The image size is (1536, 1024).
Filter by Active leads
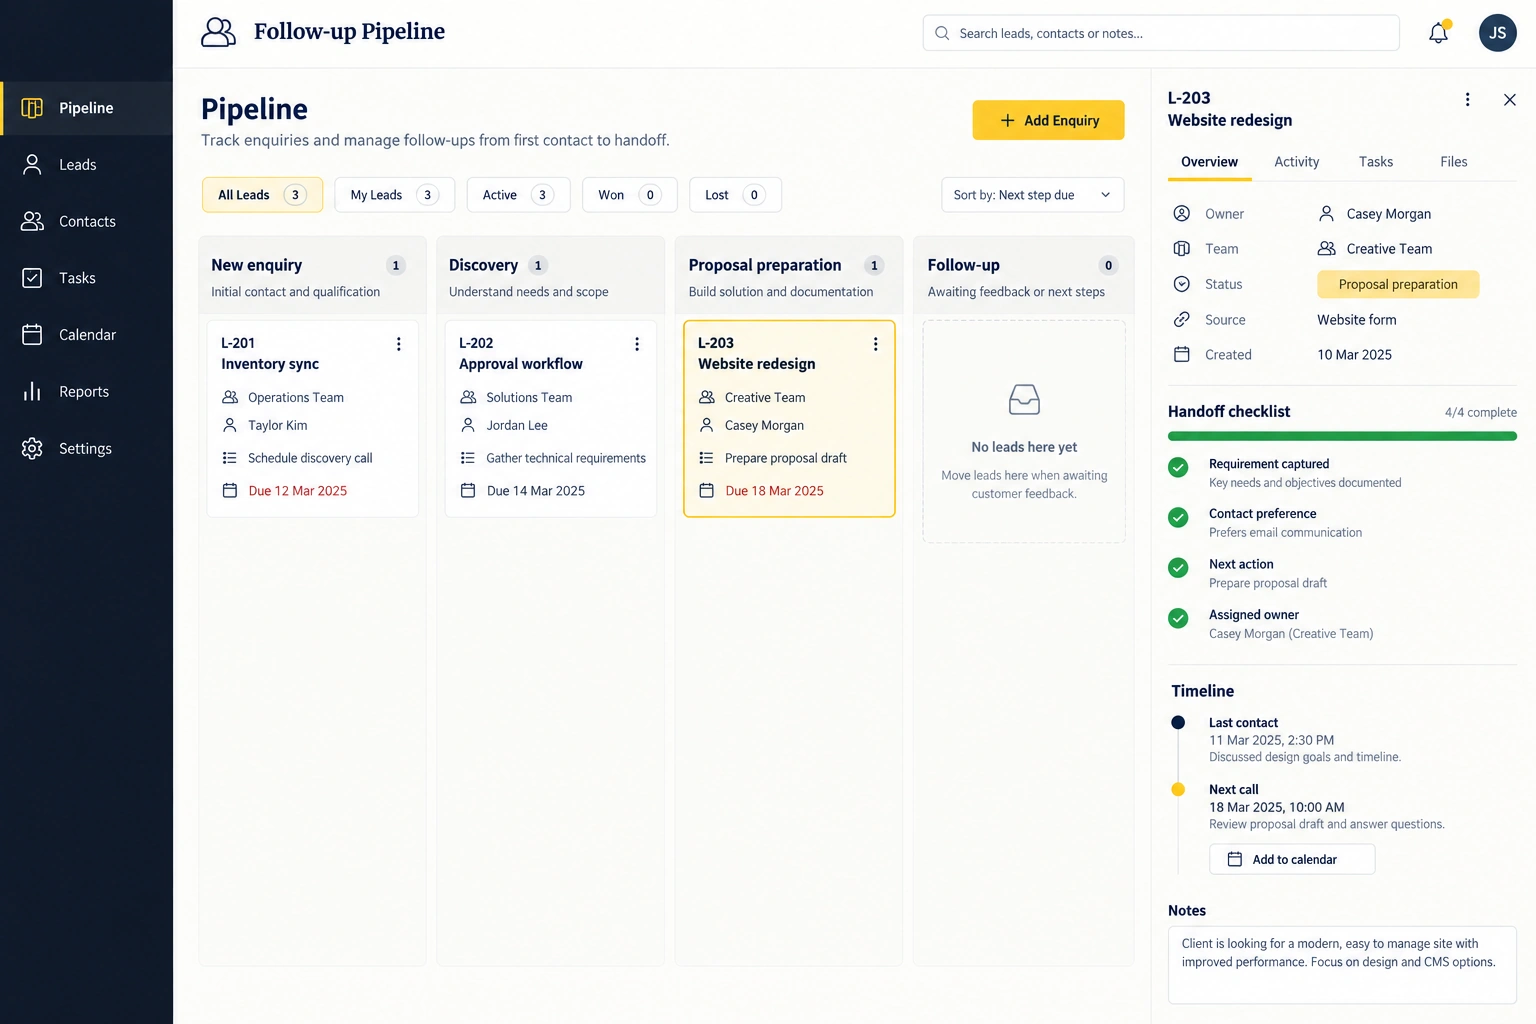coord(518,195)
